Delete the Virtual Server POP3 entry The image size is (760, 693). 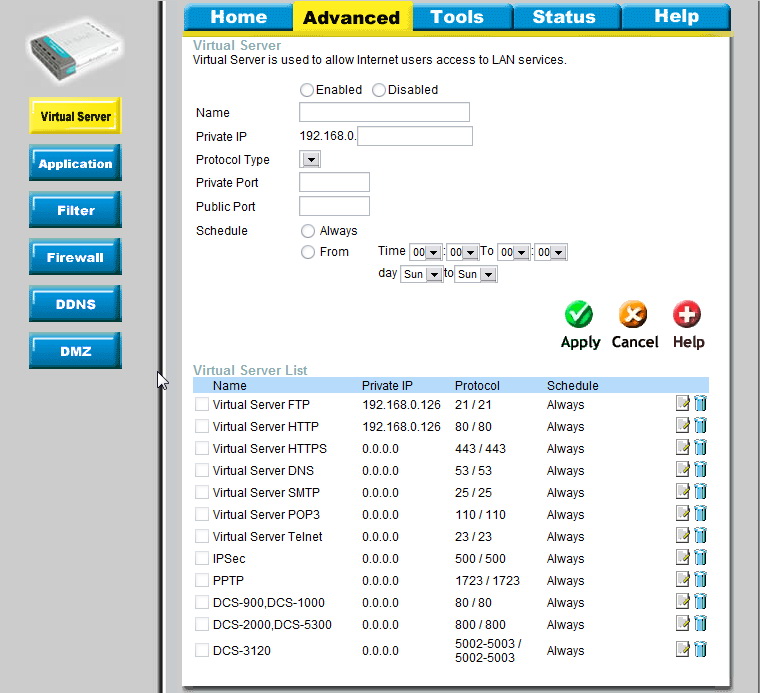[x=700, y=513]
